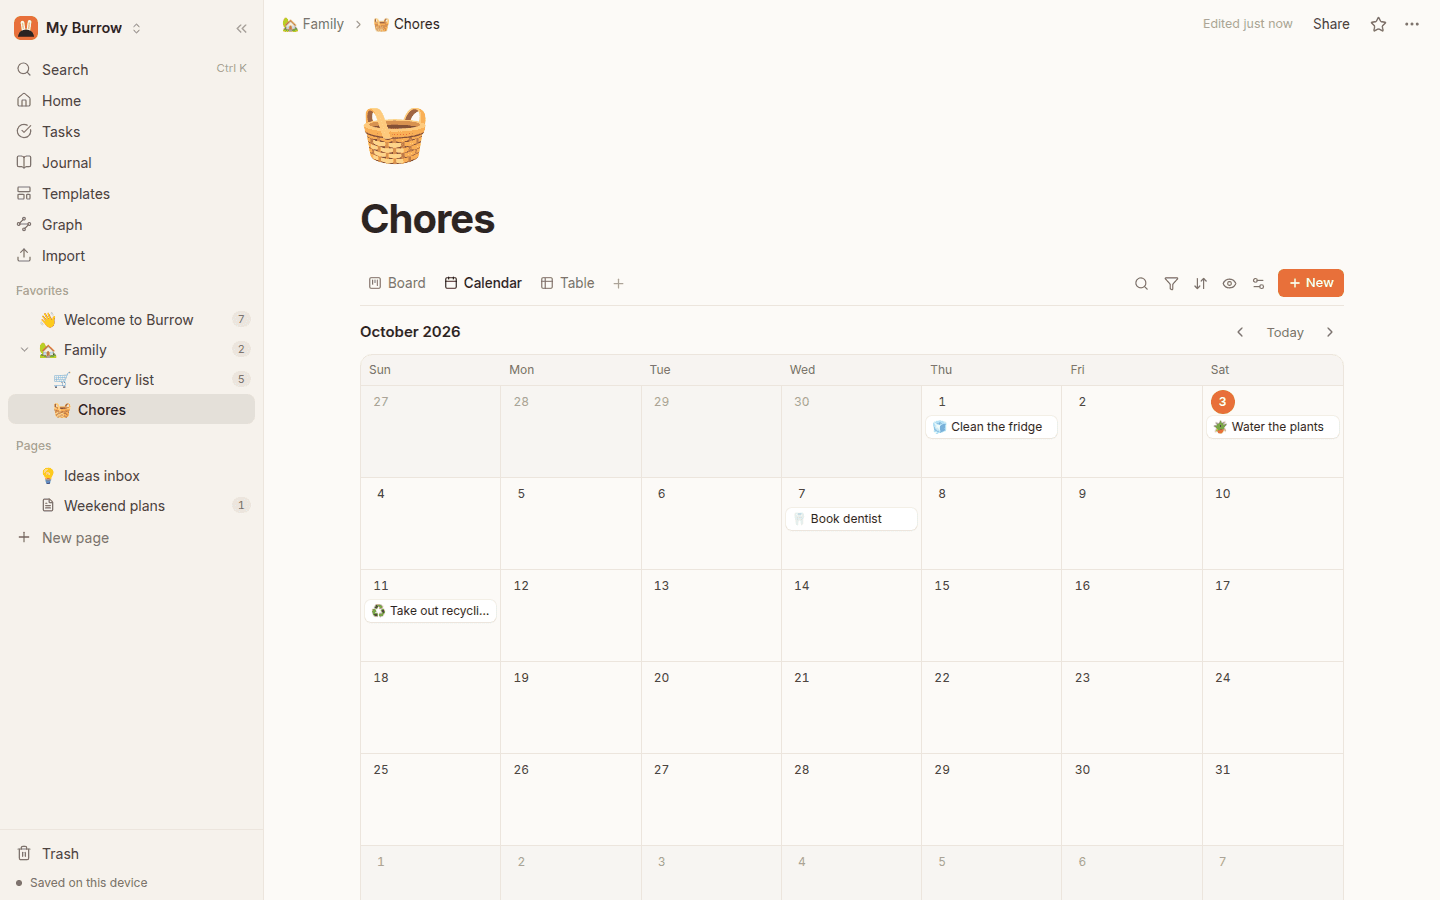Click the Grocery list count badge 5
The width and height of the screenshot is (1440, 900).
241,379
